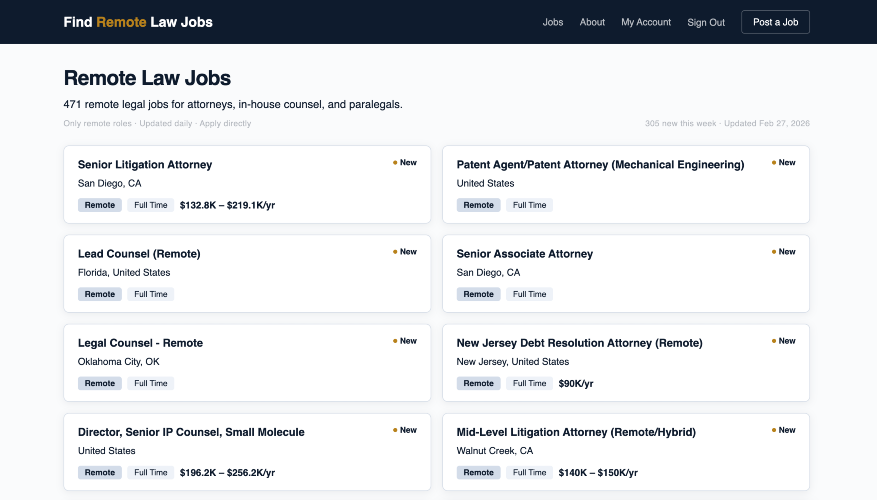Click the Sign Out link
Viewport: 877px width, 500px height.
tap(706, 22)
